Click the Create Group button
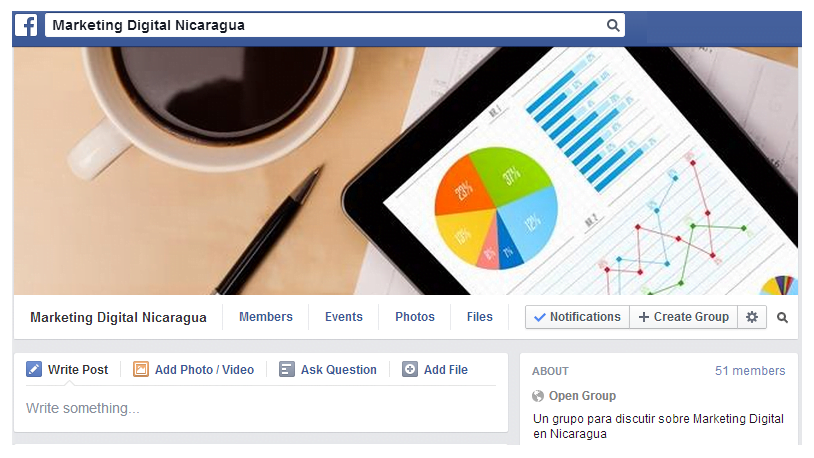Image resolution: width=814 pixels, height=458 pixels. pyautogui.click(x=684, y=317)
